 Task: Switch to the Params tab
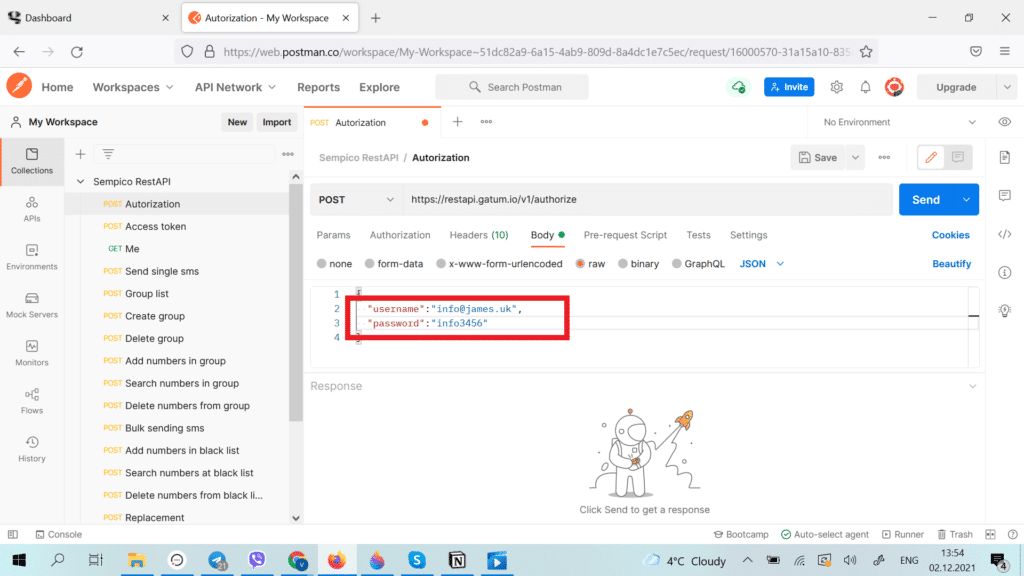click(333, 234)
